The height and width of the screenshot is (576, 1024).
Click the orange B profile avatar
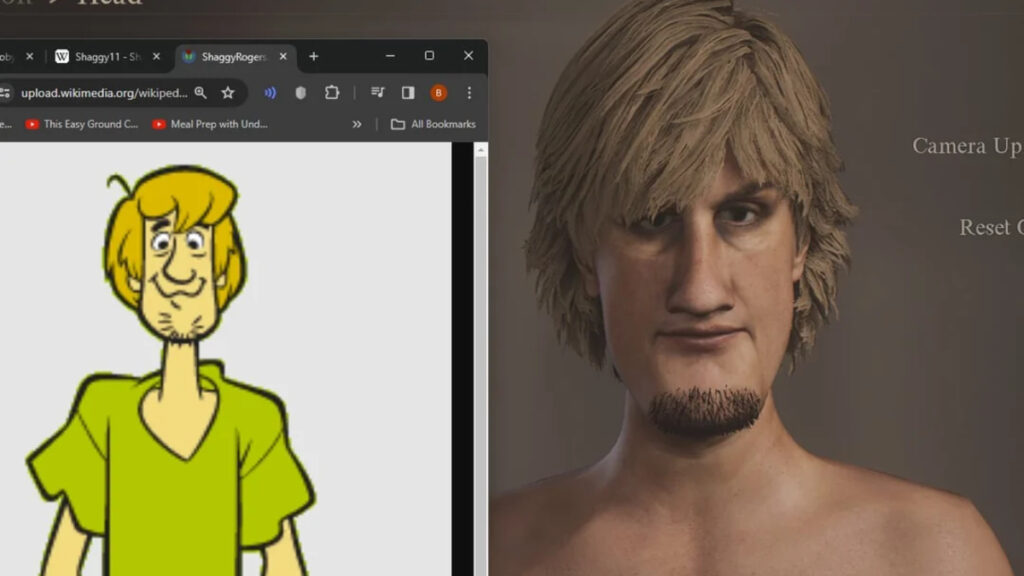(x=439, y=93)
